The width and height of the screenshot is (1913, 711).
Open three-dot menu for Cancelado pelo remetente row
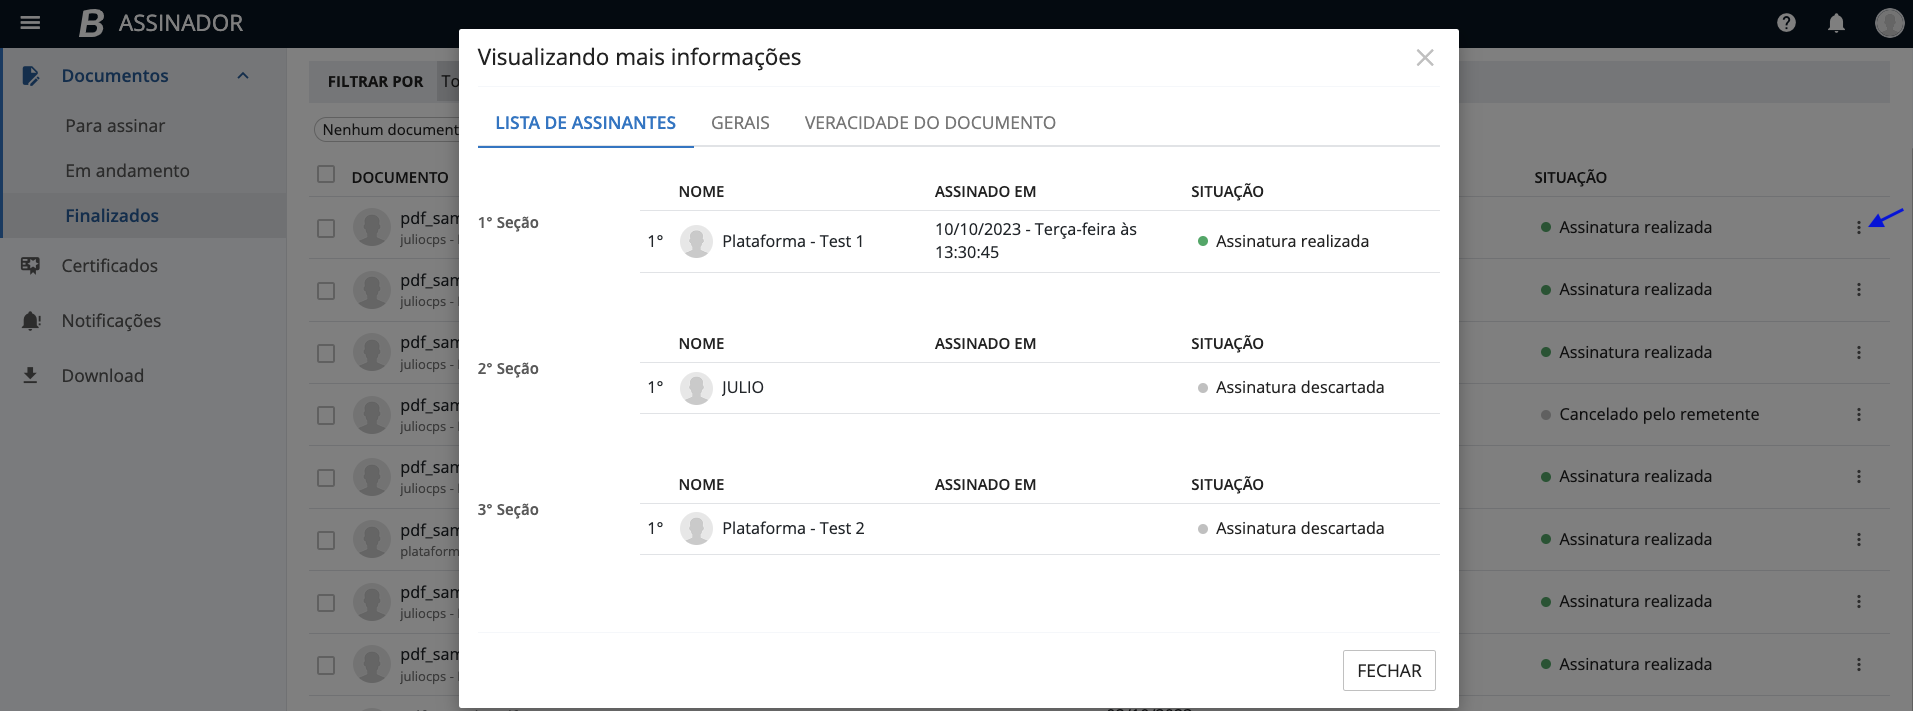1859,415
